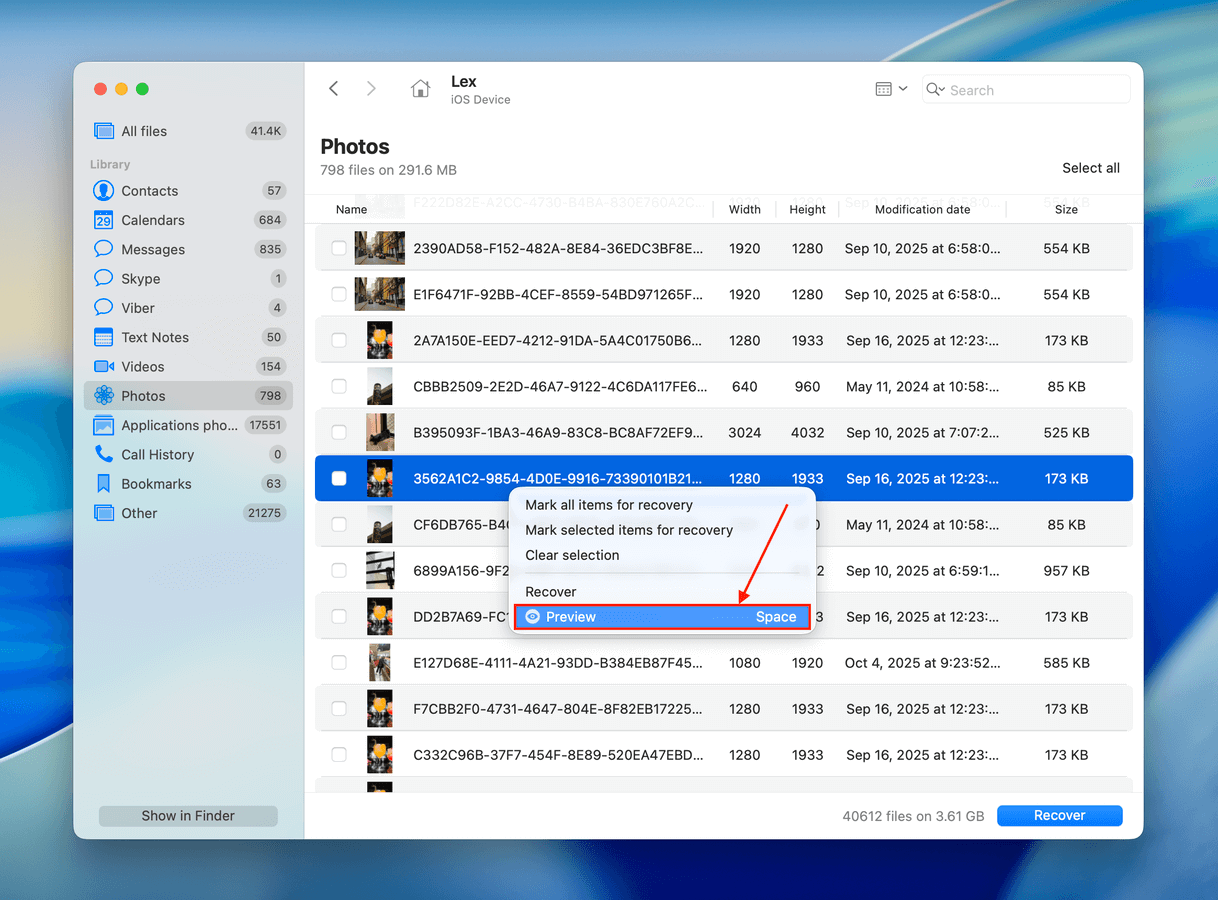This screenshot has height=900, width=1218.
Task: Click the Bookmarks icon in sidebar
Action: [x=103, y=484]
